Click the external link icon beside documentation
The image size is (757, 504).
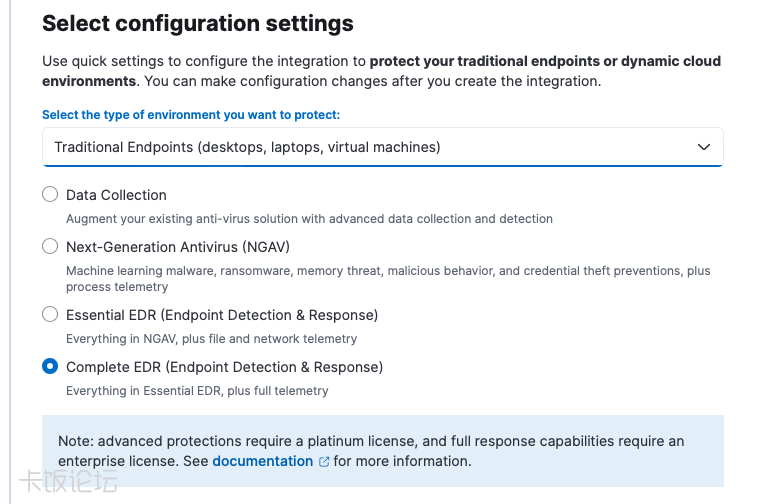click(323, 462)
